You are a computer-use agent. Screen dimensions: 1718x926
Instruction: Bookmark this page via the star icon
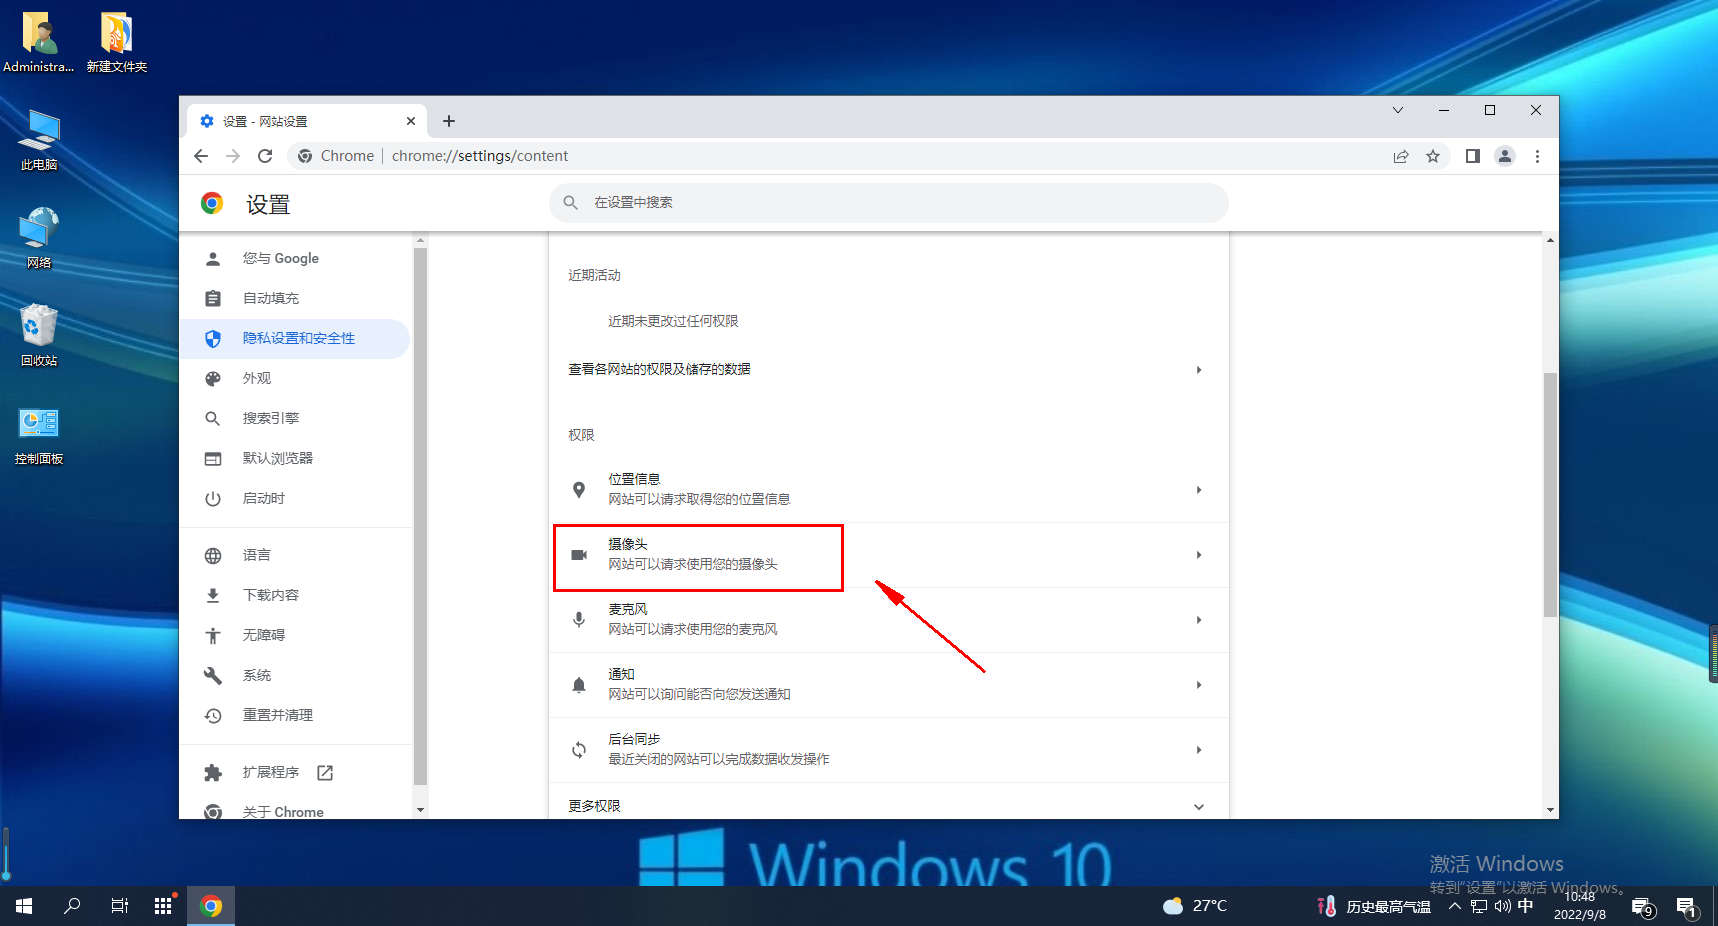(1434, 156)
